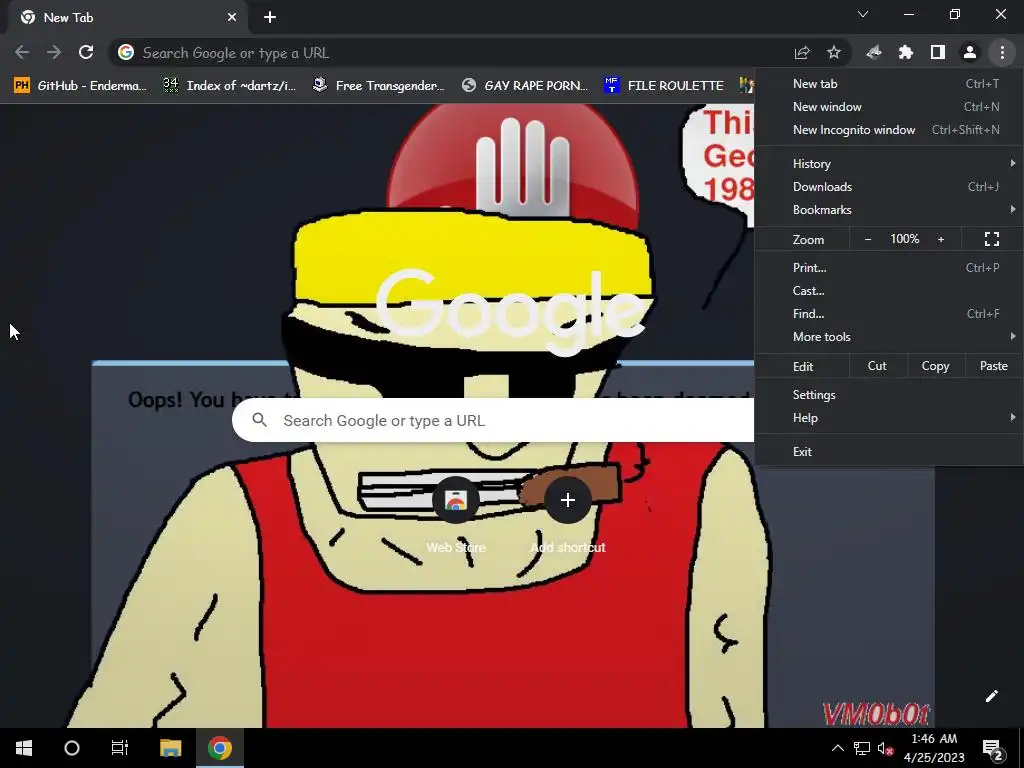Viewport: 1024px width, 768px height.
Task: Click Copy in the Edit row
Action: pyautogui.click(x=935, y=366)
